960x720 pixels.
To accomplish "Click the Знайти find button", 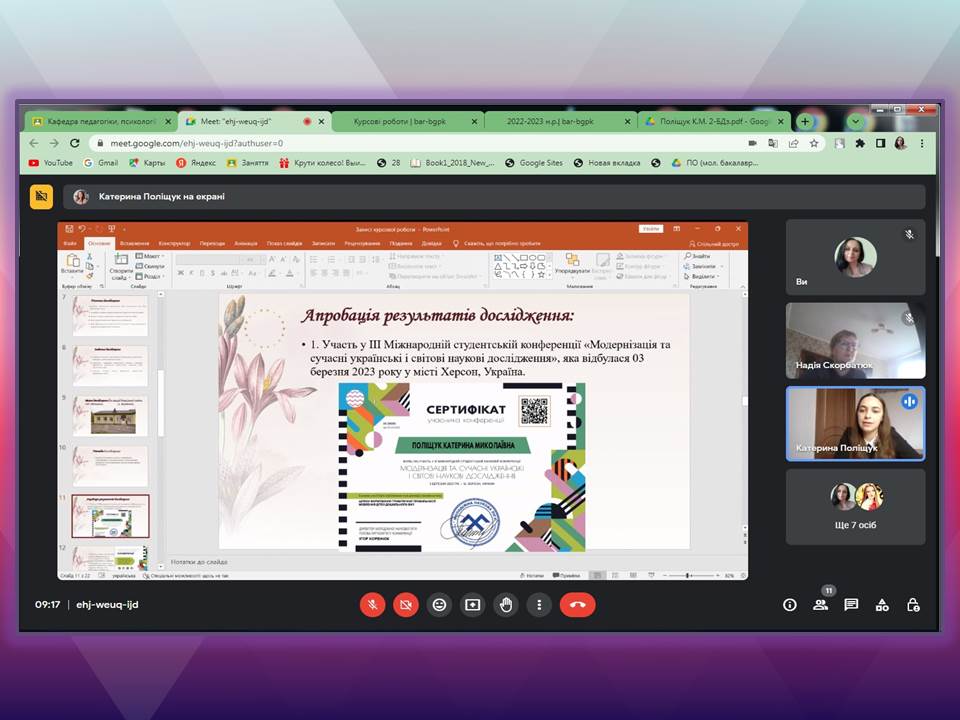I will pos(698,256).
